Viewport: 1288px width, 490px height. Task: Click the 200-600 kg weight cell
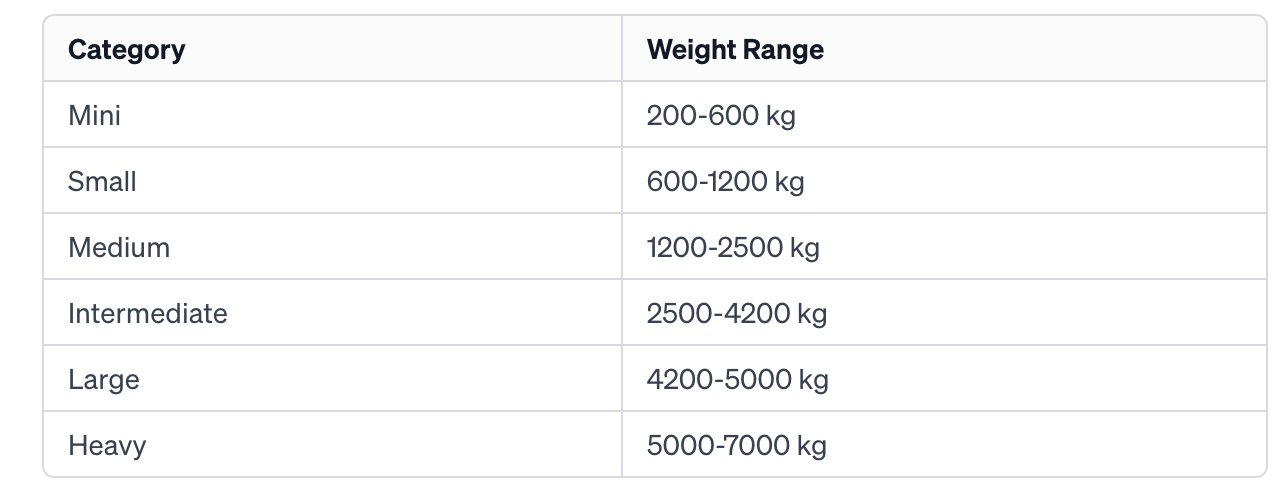[x=944, y=115]
